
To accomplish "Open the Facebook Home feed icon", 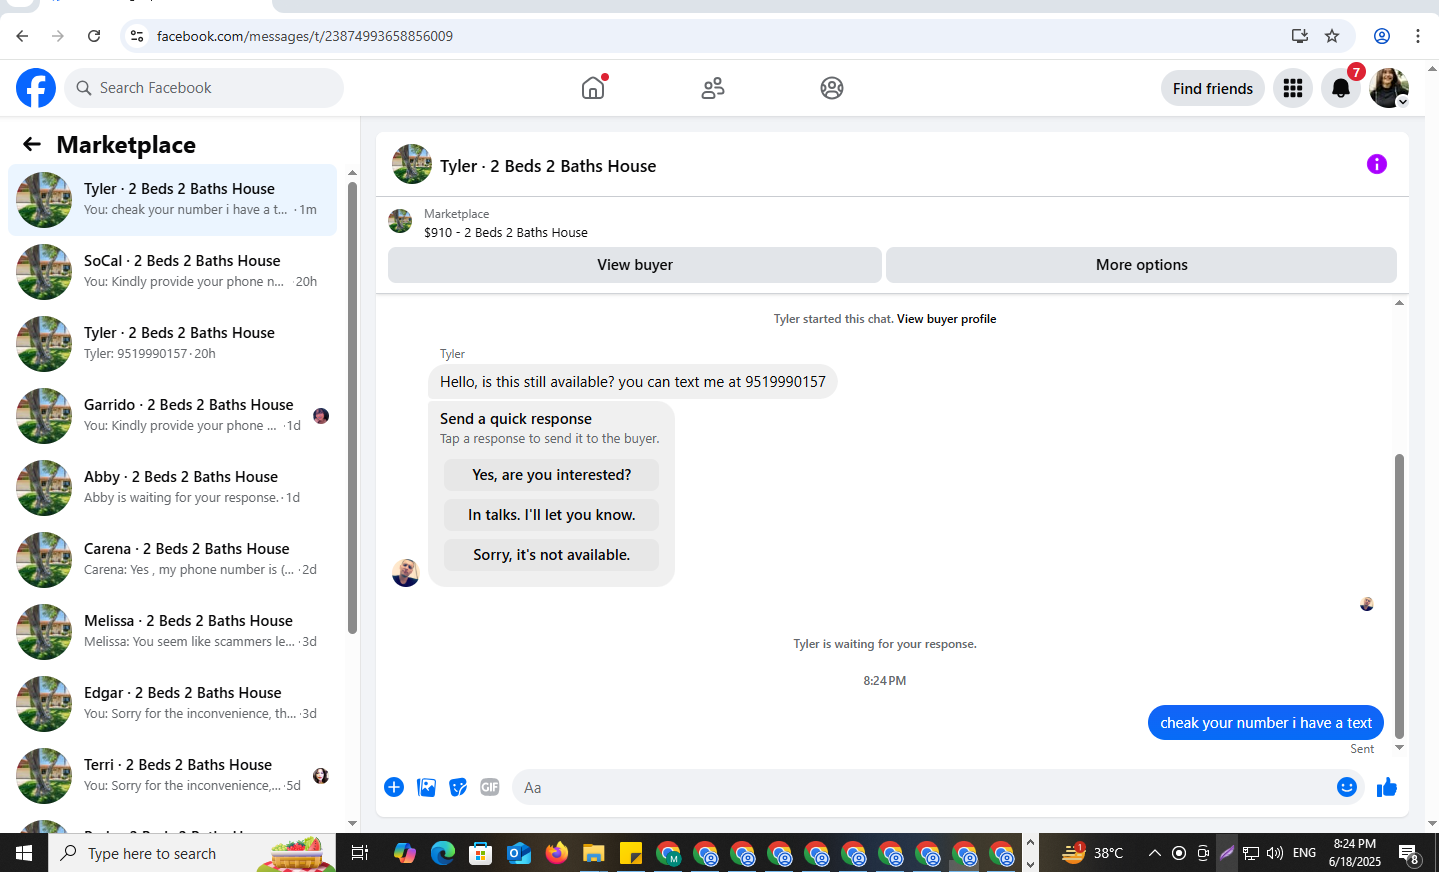I will point(593,88).
